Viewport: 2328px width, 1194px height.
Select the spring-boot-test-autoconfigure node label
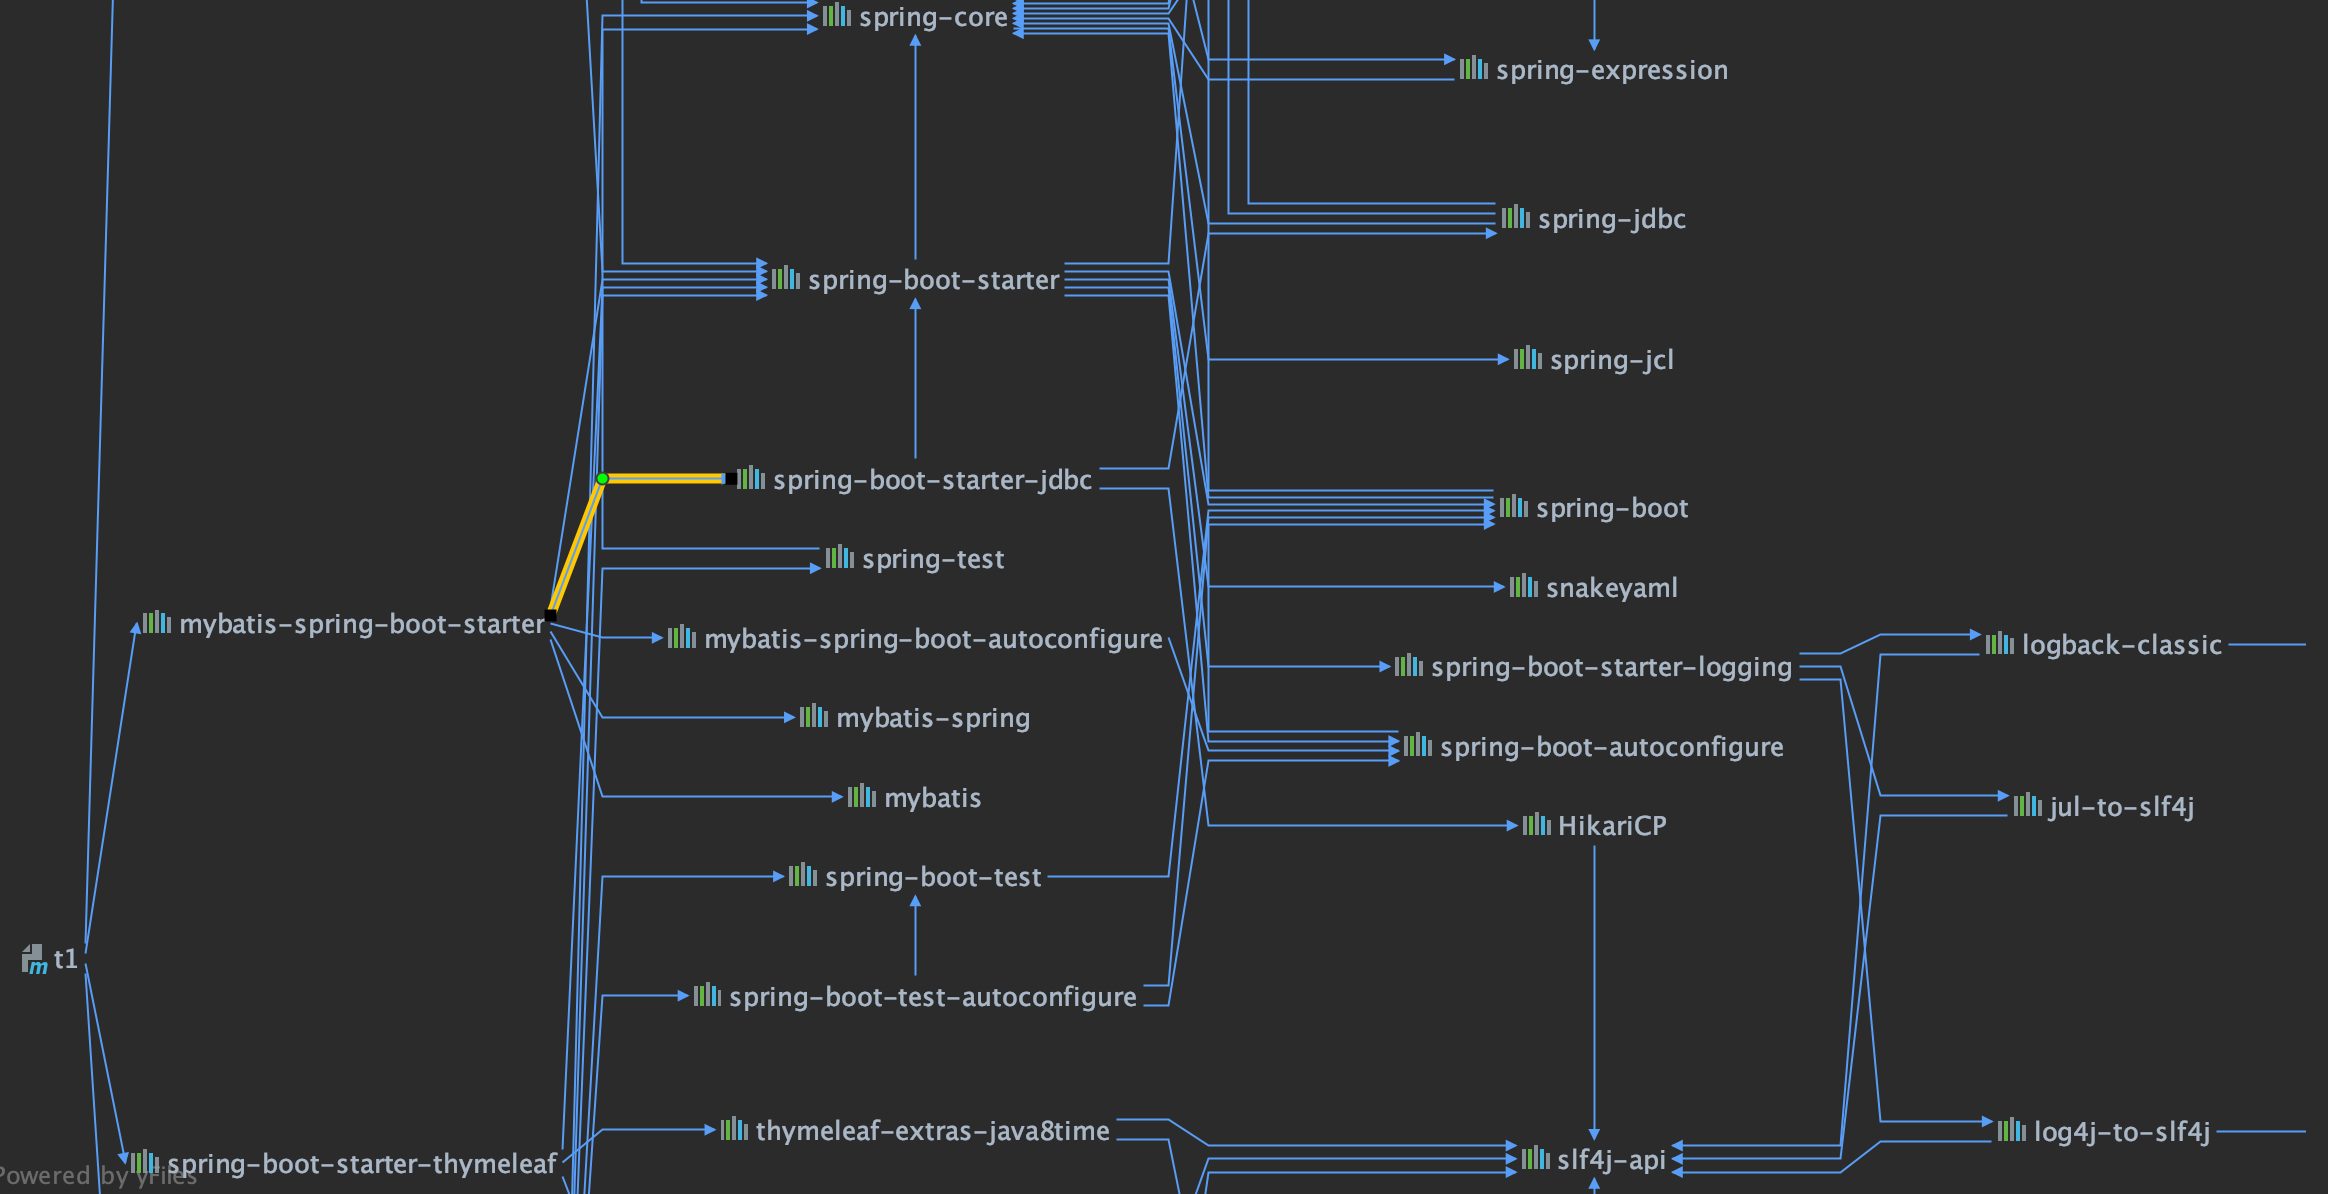(932, 997)
